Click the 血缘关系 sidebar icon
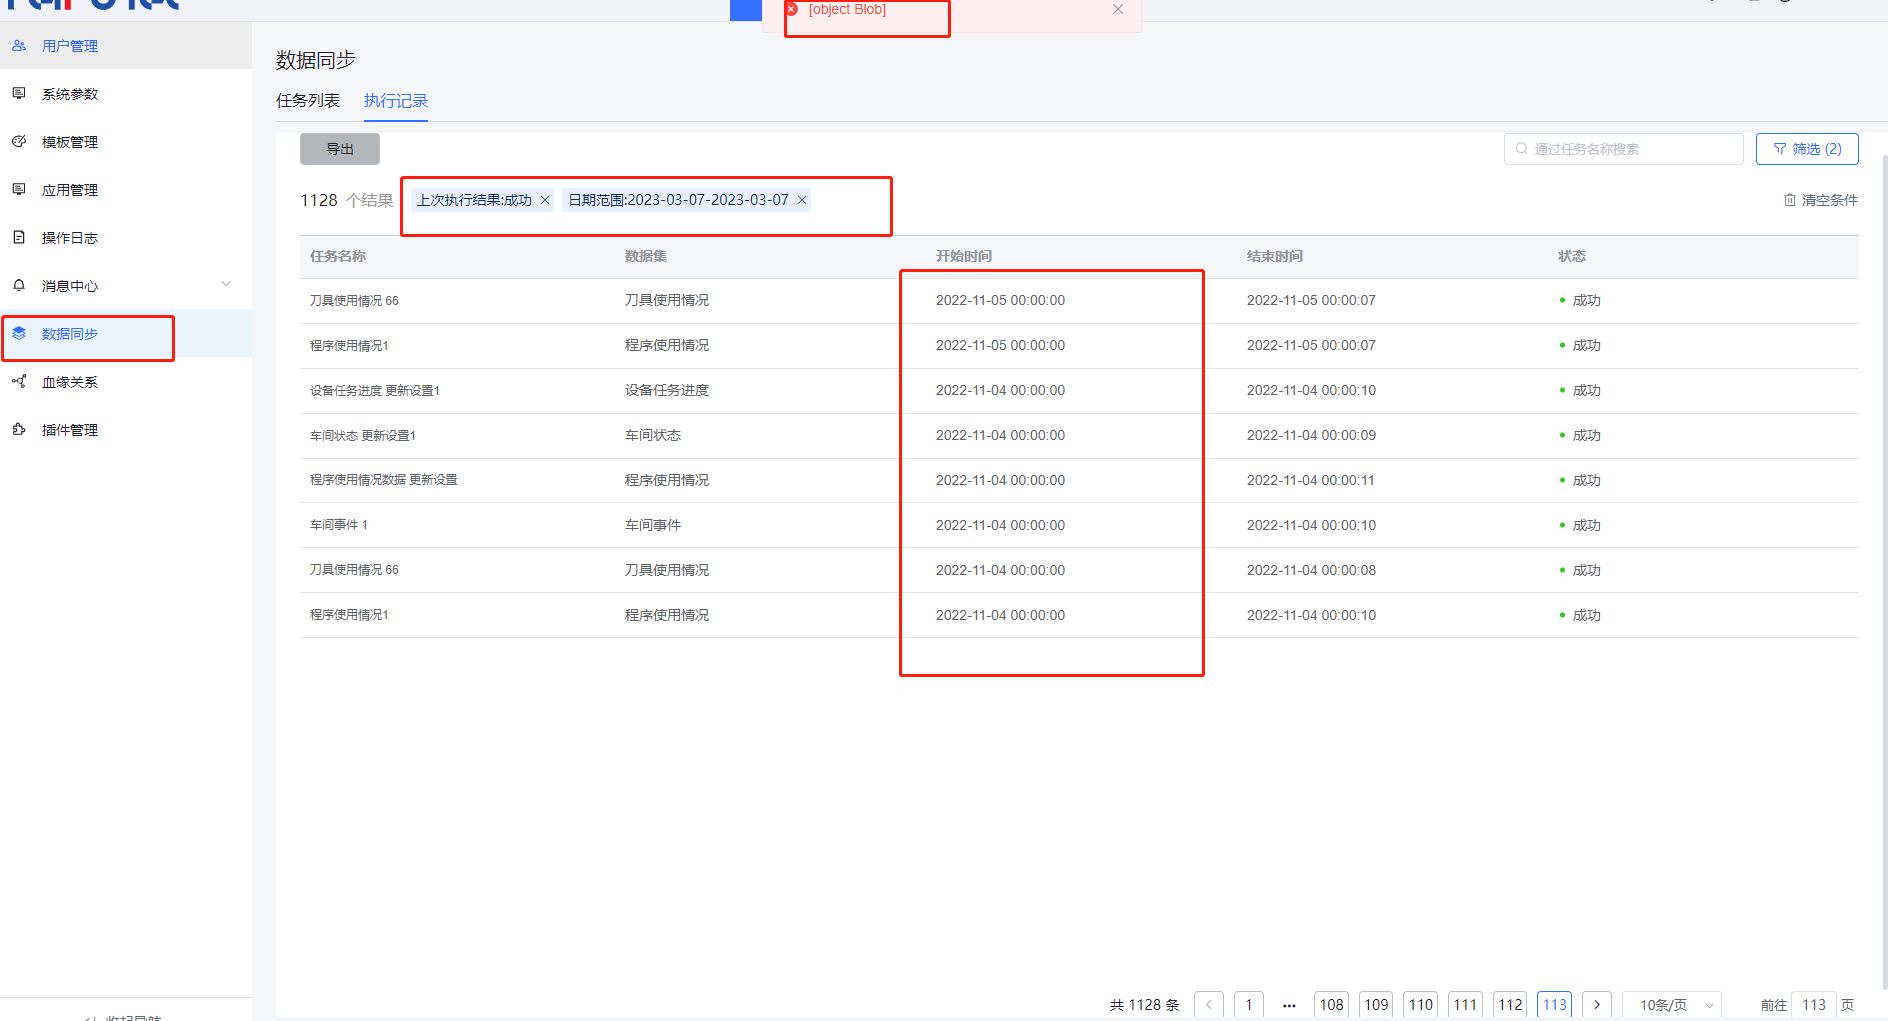 [x=19, y=382]
